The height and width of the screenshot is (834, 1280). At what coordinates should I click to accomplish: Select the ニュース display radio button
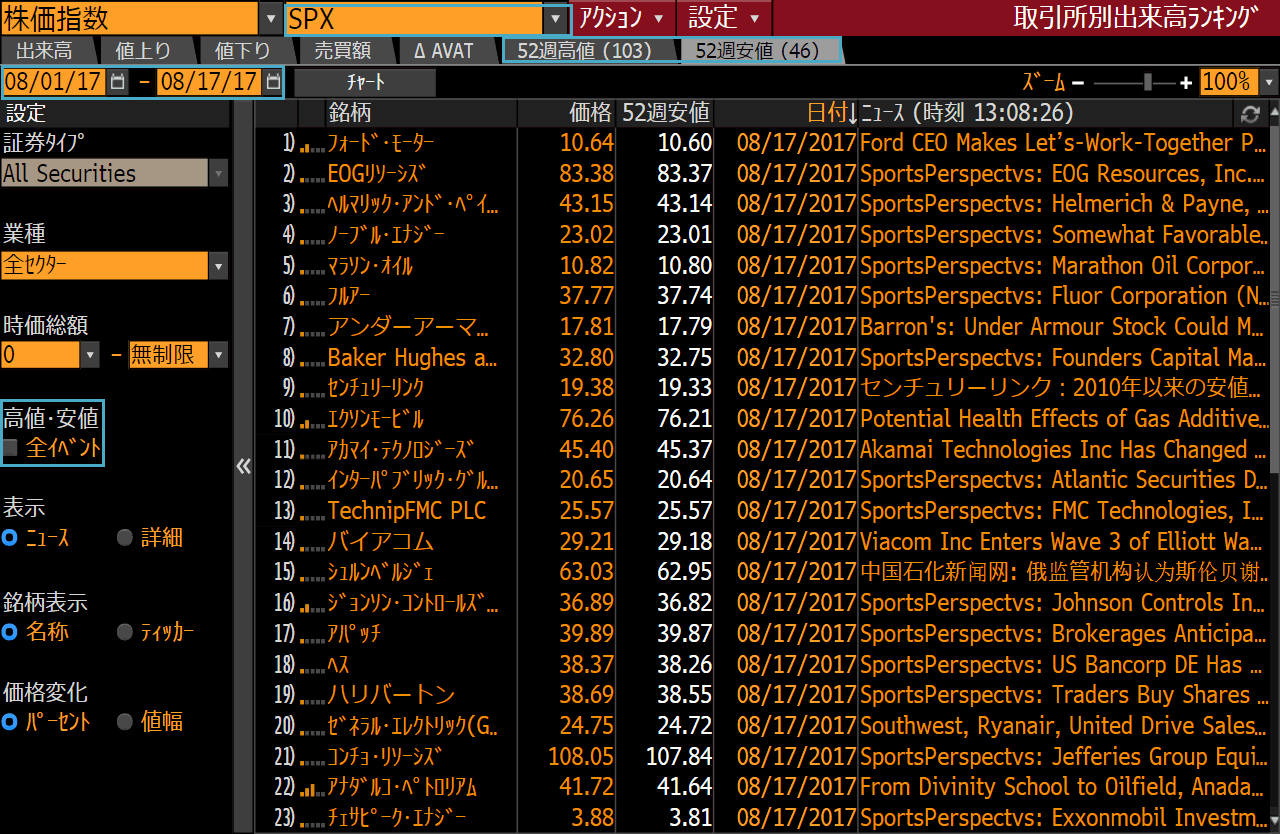[x=10, y=538]
